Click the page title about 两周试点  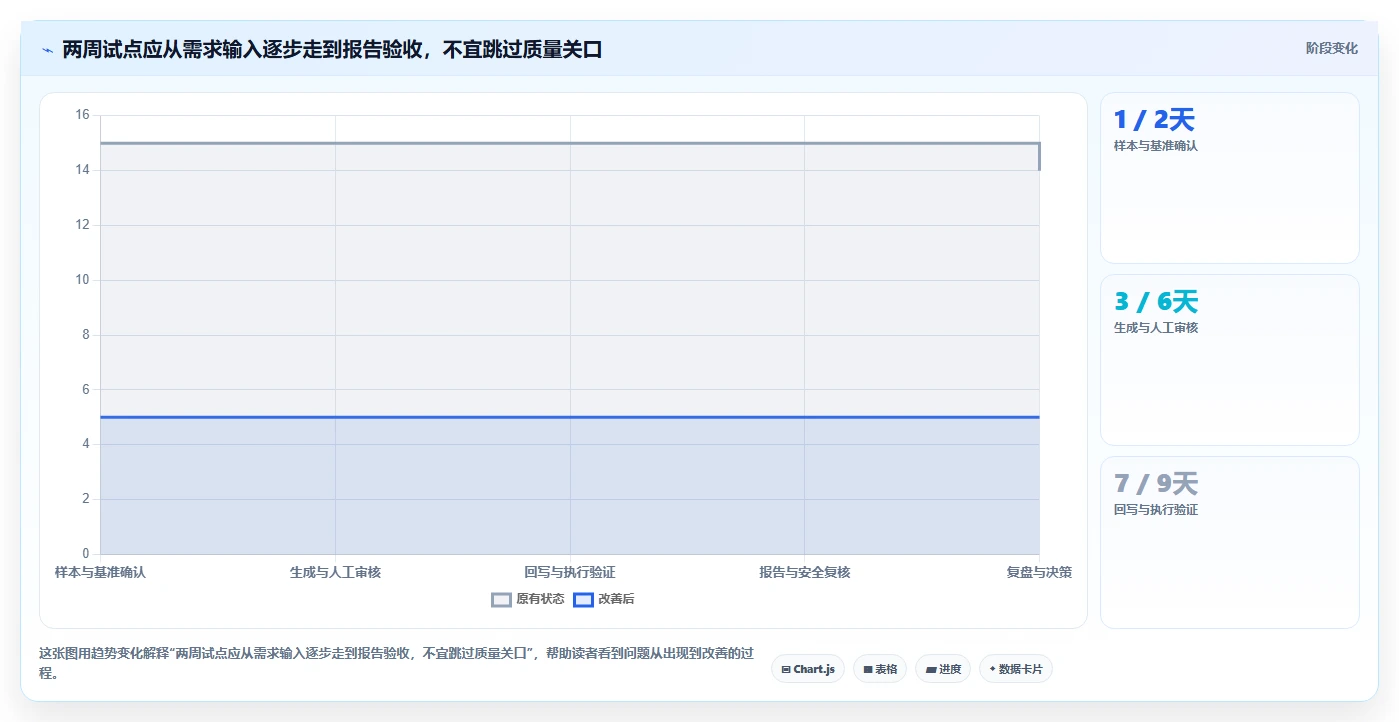(332, 49)
